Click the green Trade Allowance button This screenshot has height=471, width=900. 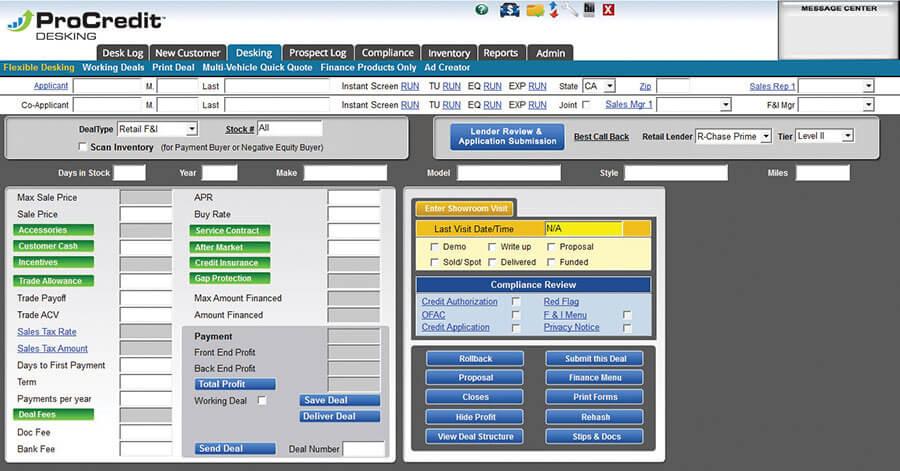53,281
